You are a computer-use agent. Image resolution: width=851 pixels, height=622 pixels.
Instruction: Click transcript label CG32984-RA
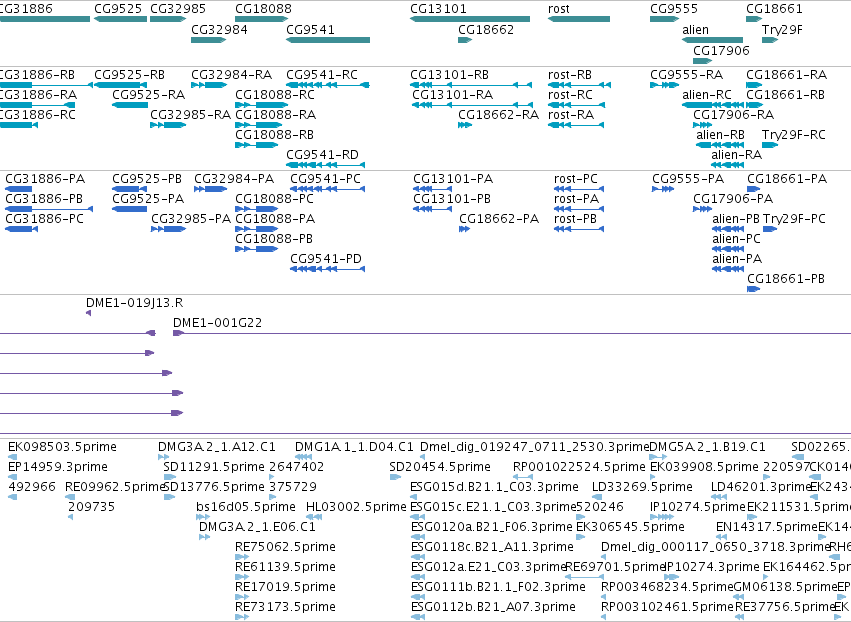click(232, 75)
